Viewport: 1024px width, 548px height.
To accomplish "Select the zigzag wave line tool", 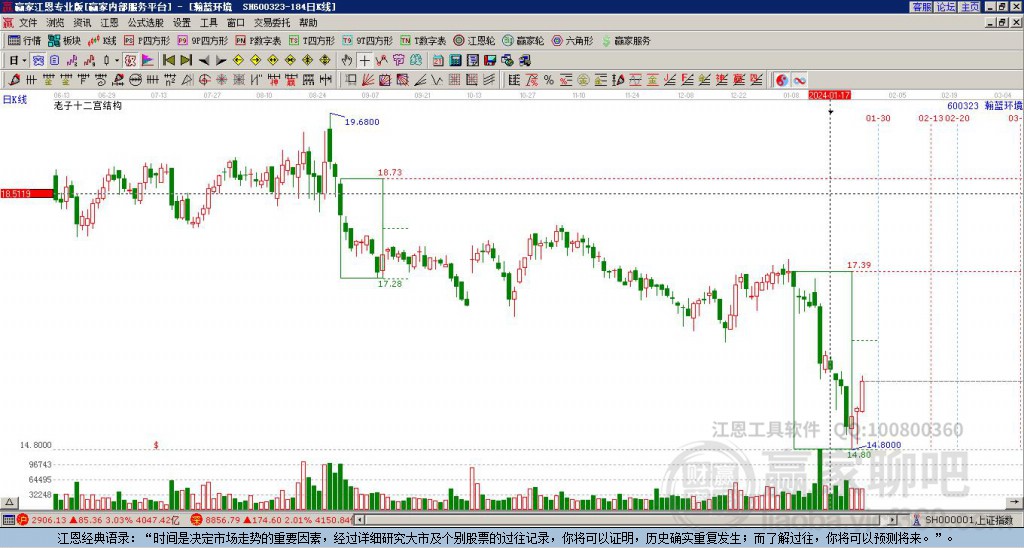I will click(437, 80).
